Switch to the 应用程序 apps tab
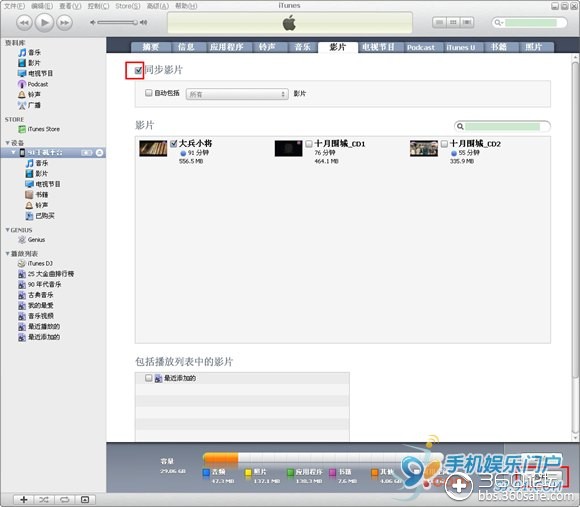580x507 pixels. 226,47
